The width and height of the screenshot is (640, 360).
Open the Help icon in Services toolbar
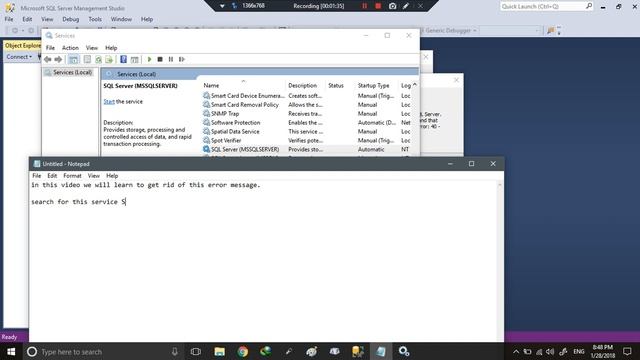[123, 60]
